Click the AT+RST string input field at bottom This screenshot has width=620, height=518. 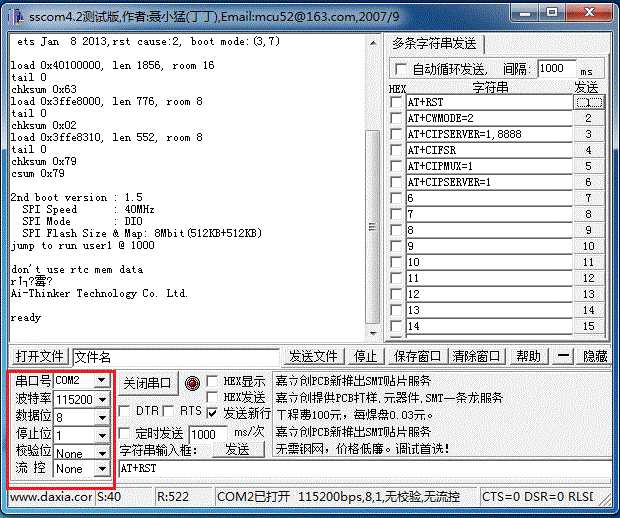pos(365,469)
